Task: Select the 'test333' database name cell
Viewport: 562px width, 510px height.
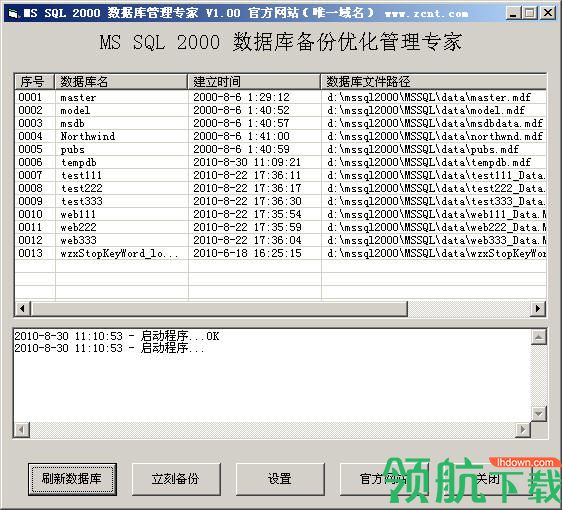Action: (x=82, y=201)
